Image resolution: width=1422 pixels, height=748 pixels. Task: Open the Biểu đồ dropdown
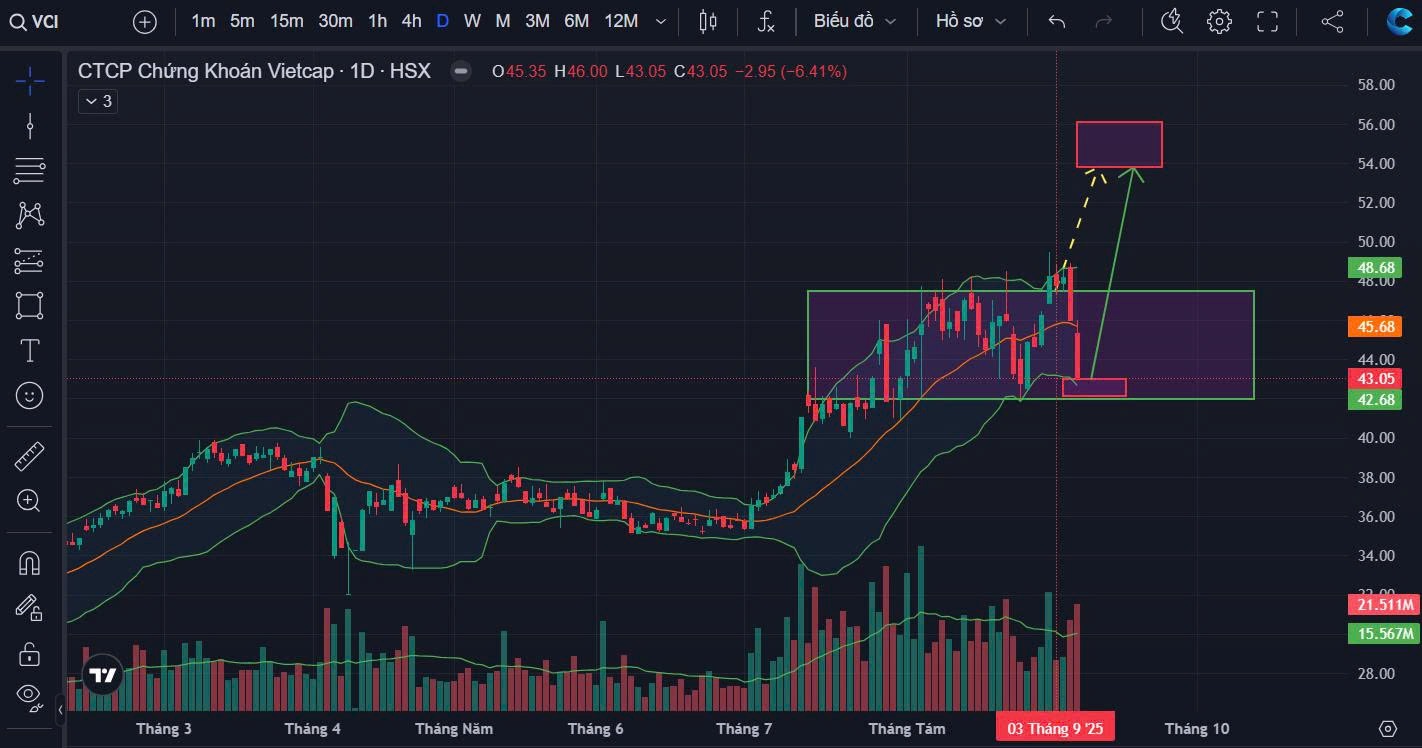(855, 21)
